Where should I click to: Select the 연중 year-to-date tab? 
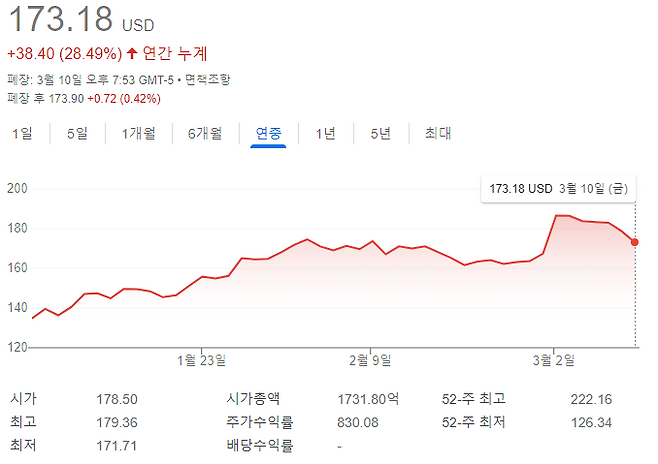pyautogui.click(x=269, y=133)
